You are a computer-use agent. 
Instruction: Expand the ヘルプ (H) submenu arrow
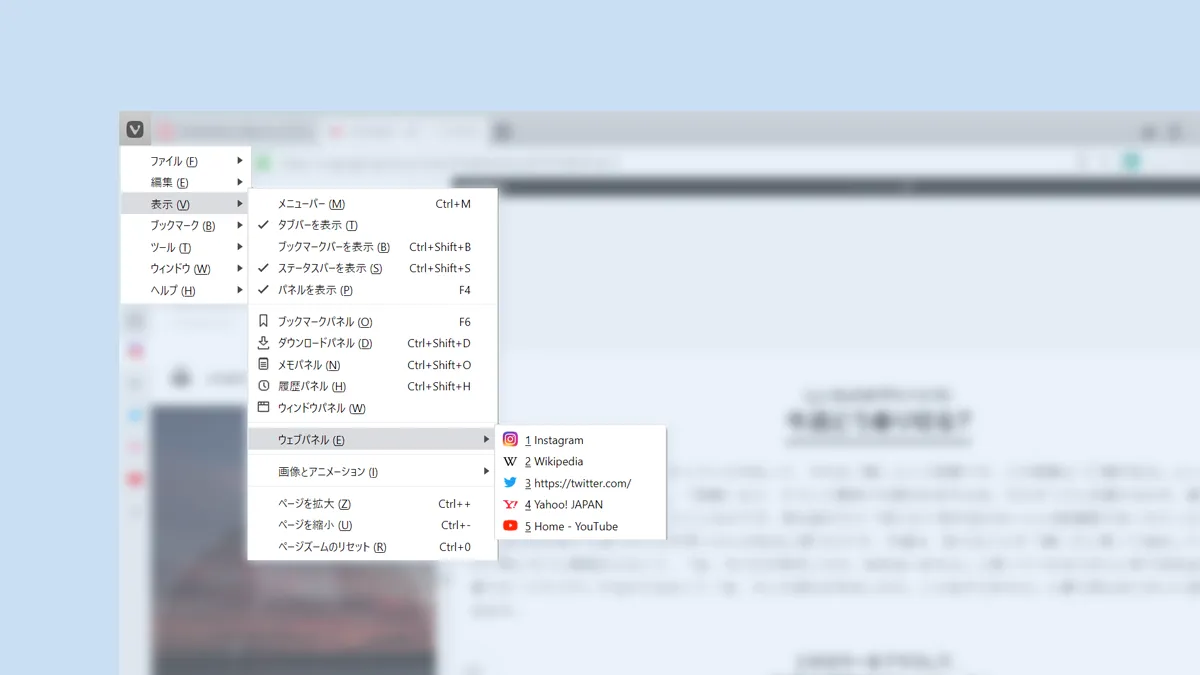click(x=239, y=290)
